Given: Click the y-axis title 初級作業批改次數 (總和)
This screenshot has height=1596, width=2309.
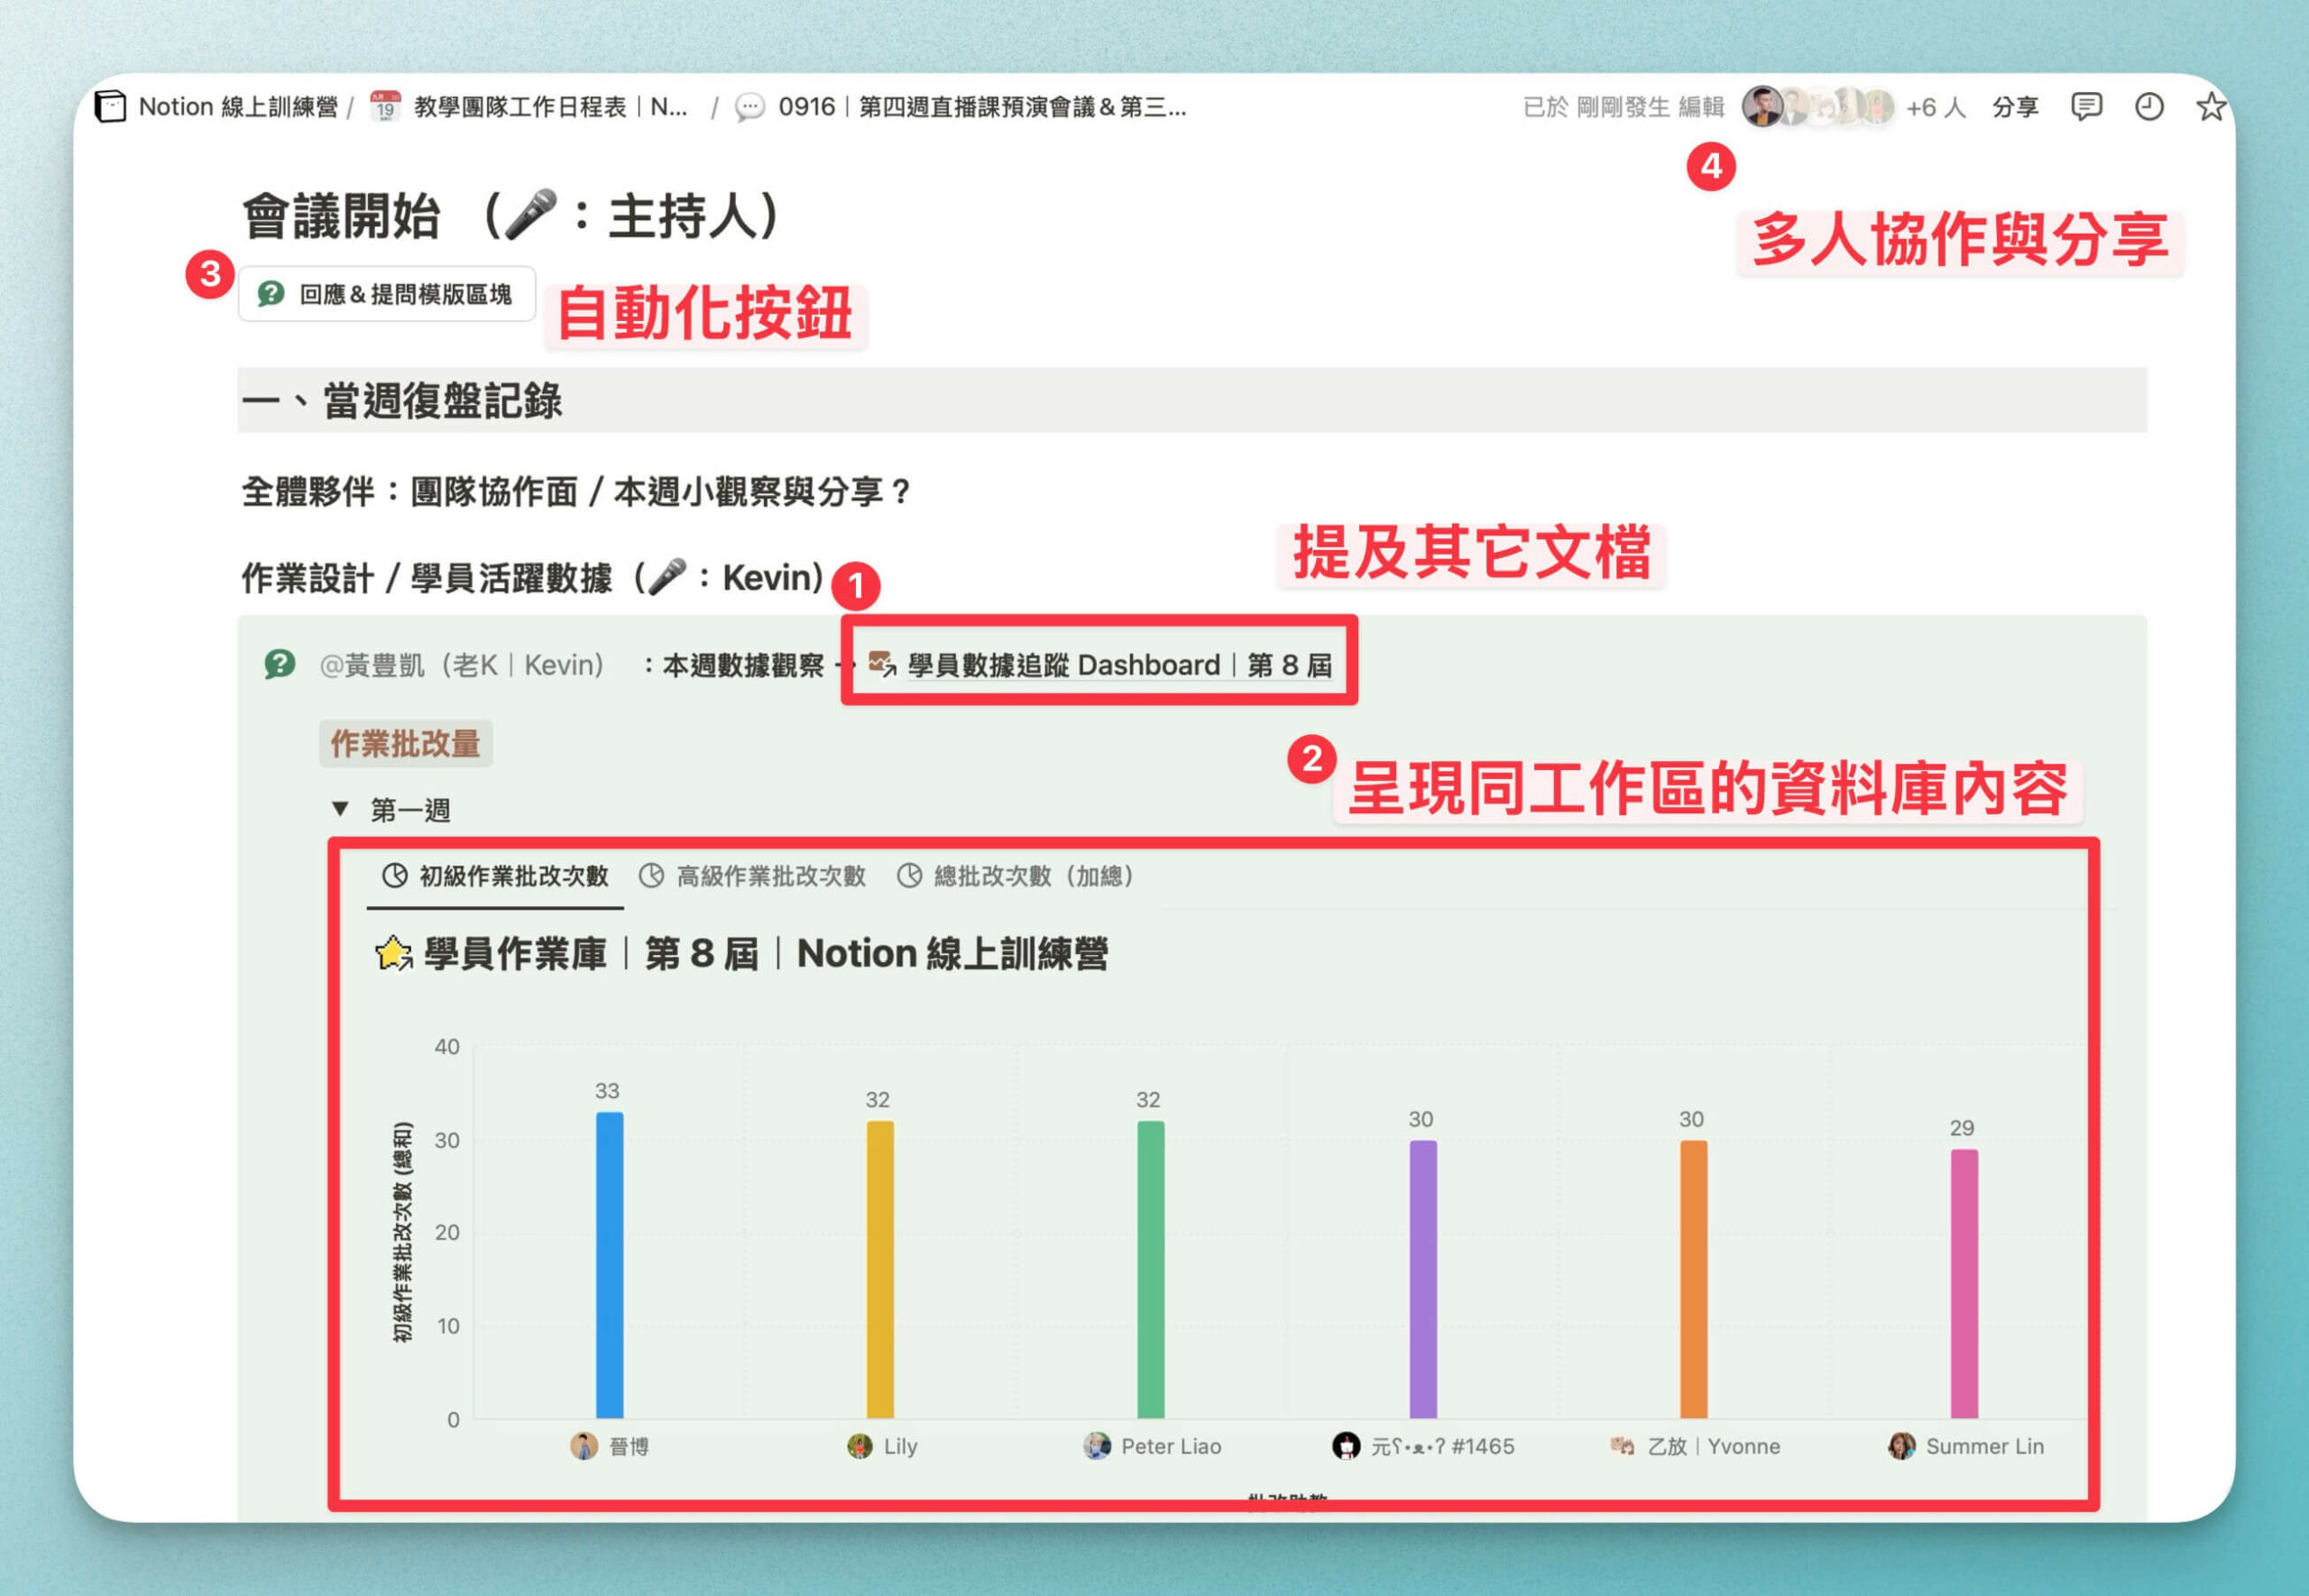Looking at the screenshot, I should [403, 1232].
